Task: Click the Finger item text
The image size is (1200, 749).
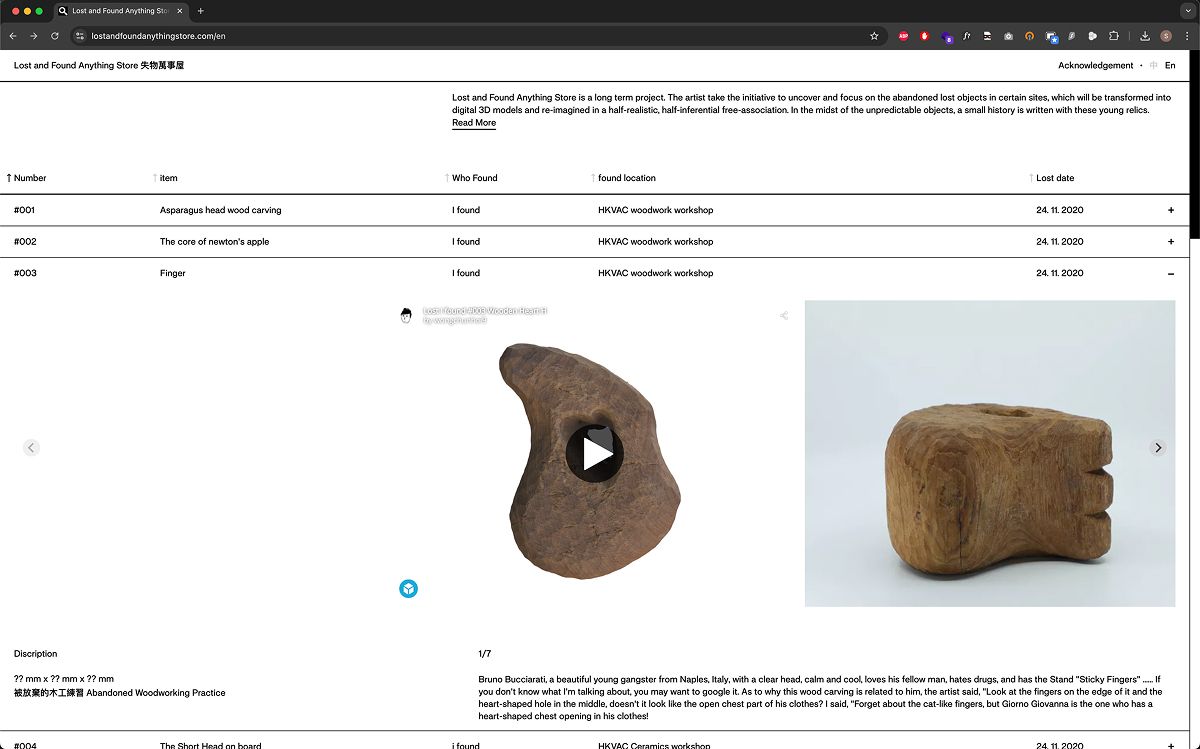Action: (x=173, y=273)
